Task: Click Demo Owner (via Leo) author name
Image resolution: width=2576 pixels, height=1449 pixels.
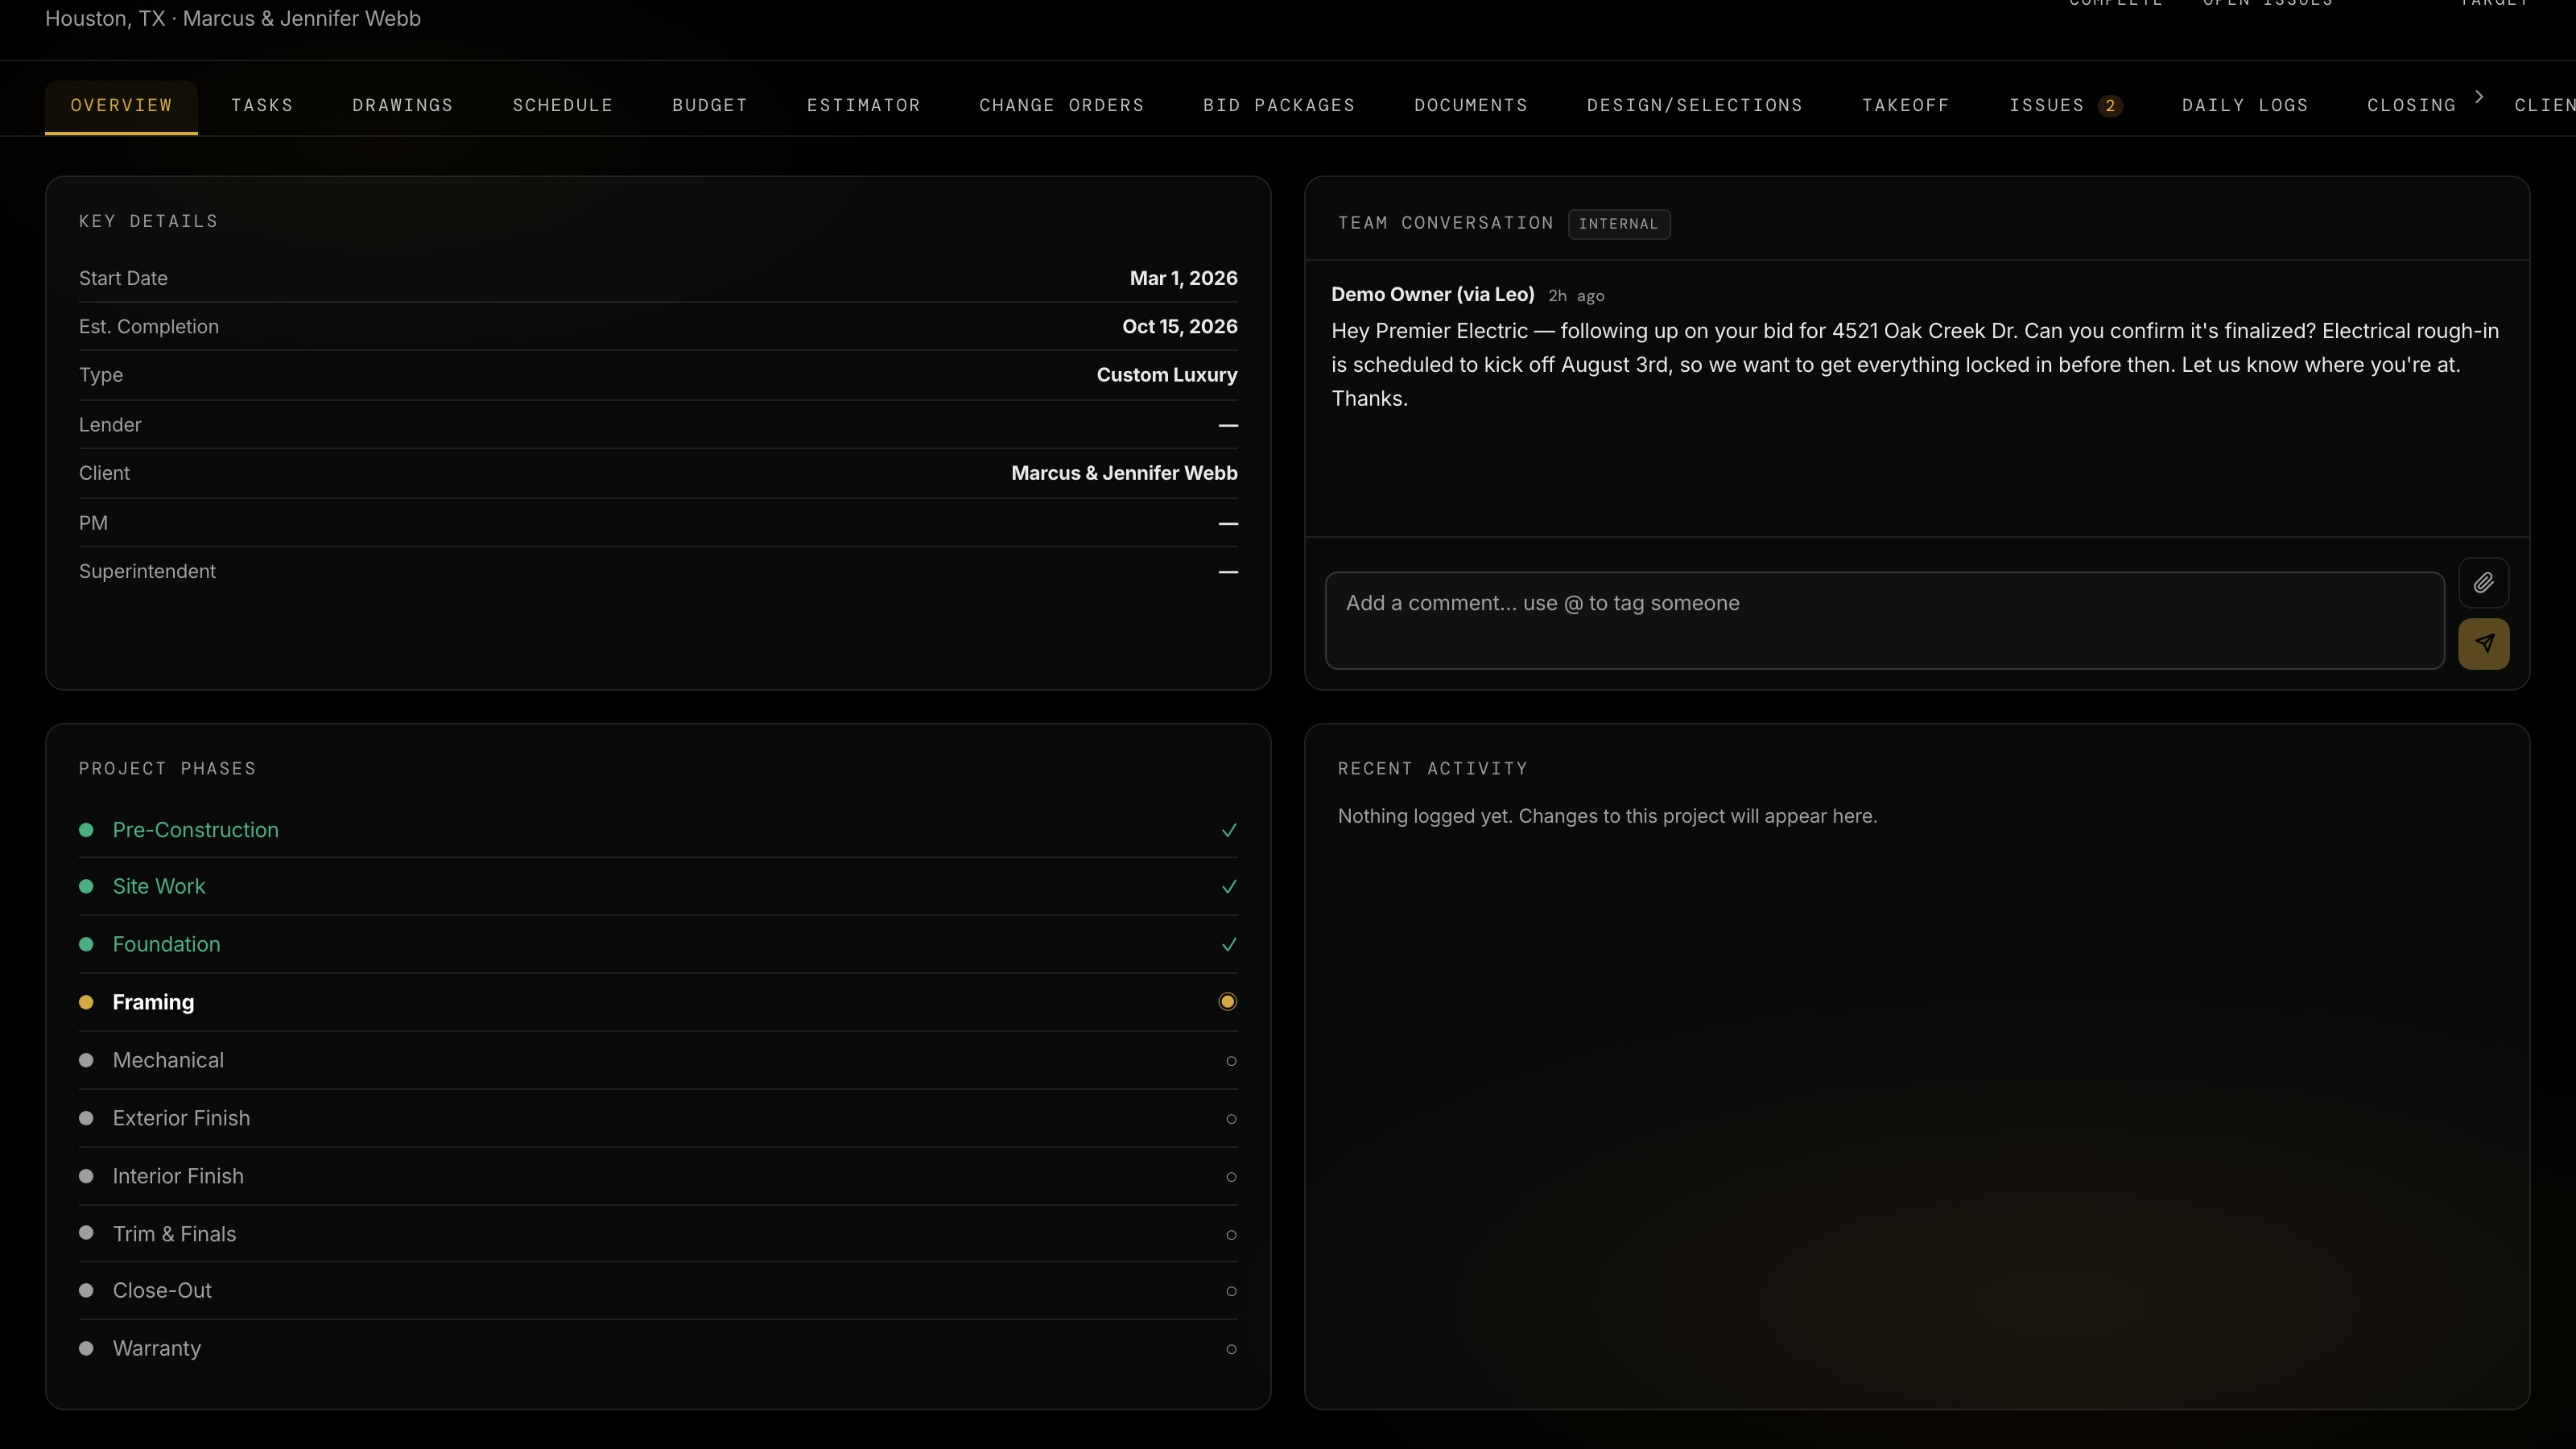Action: pyautogui.click(x=1433, y=295)
